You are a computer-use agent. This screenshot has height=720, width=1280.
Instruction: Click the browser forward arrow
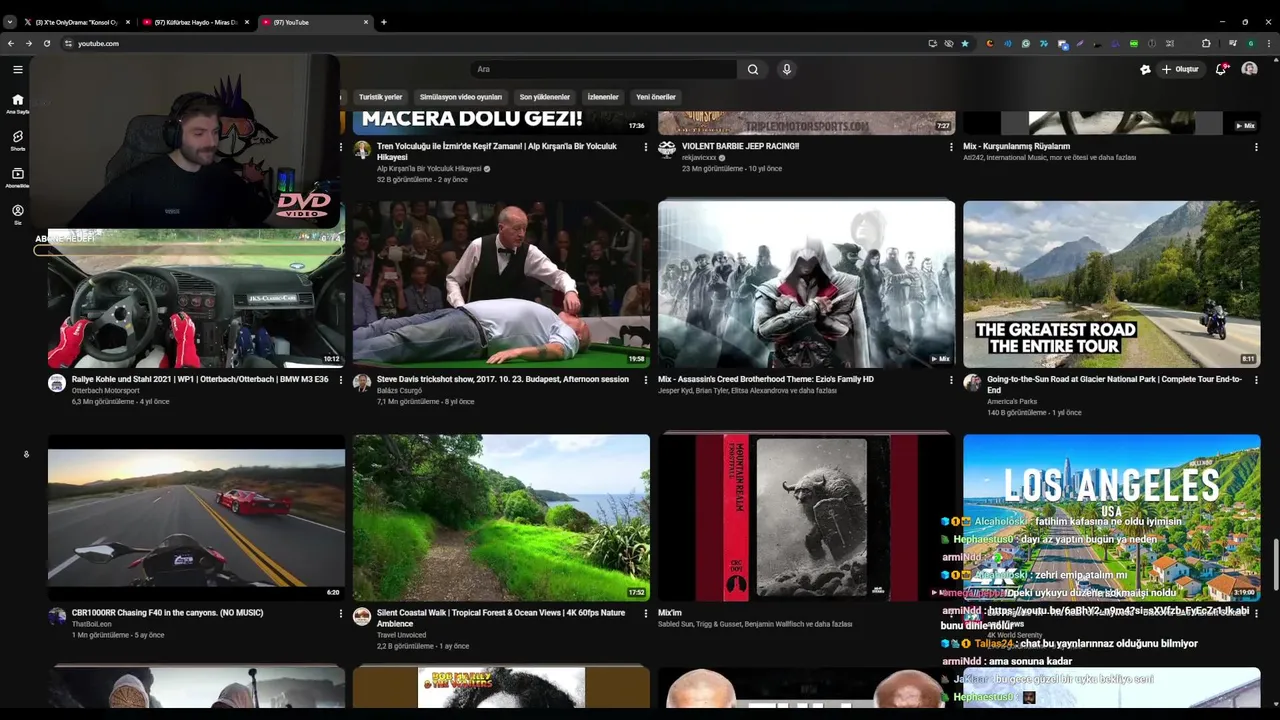click(29, 43)
